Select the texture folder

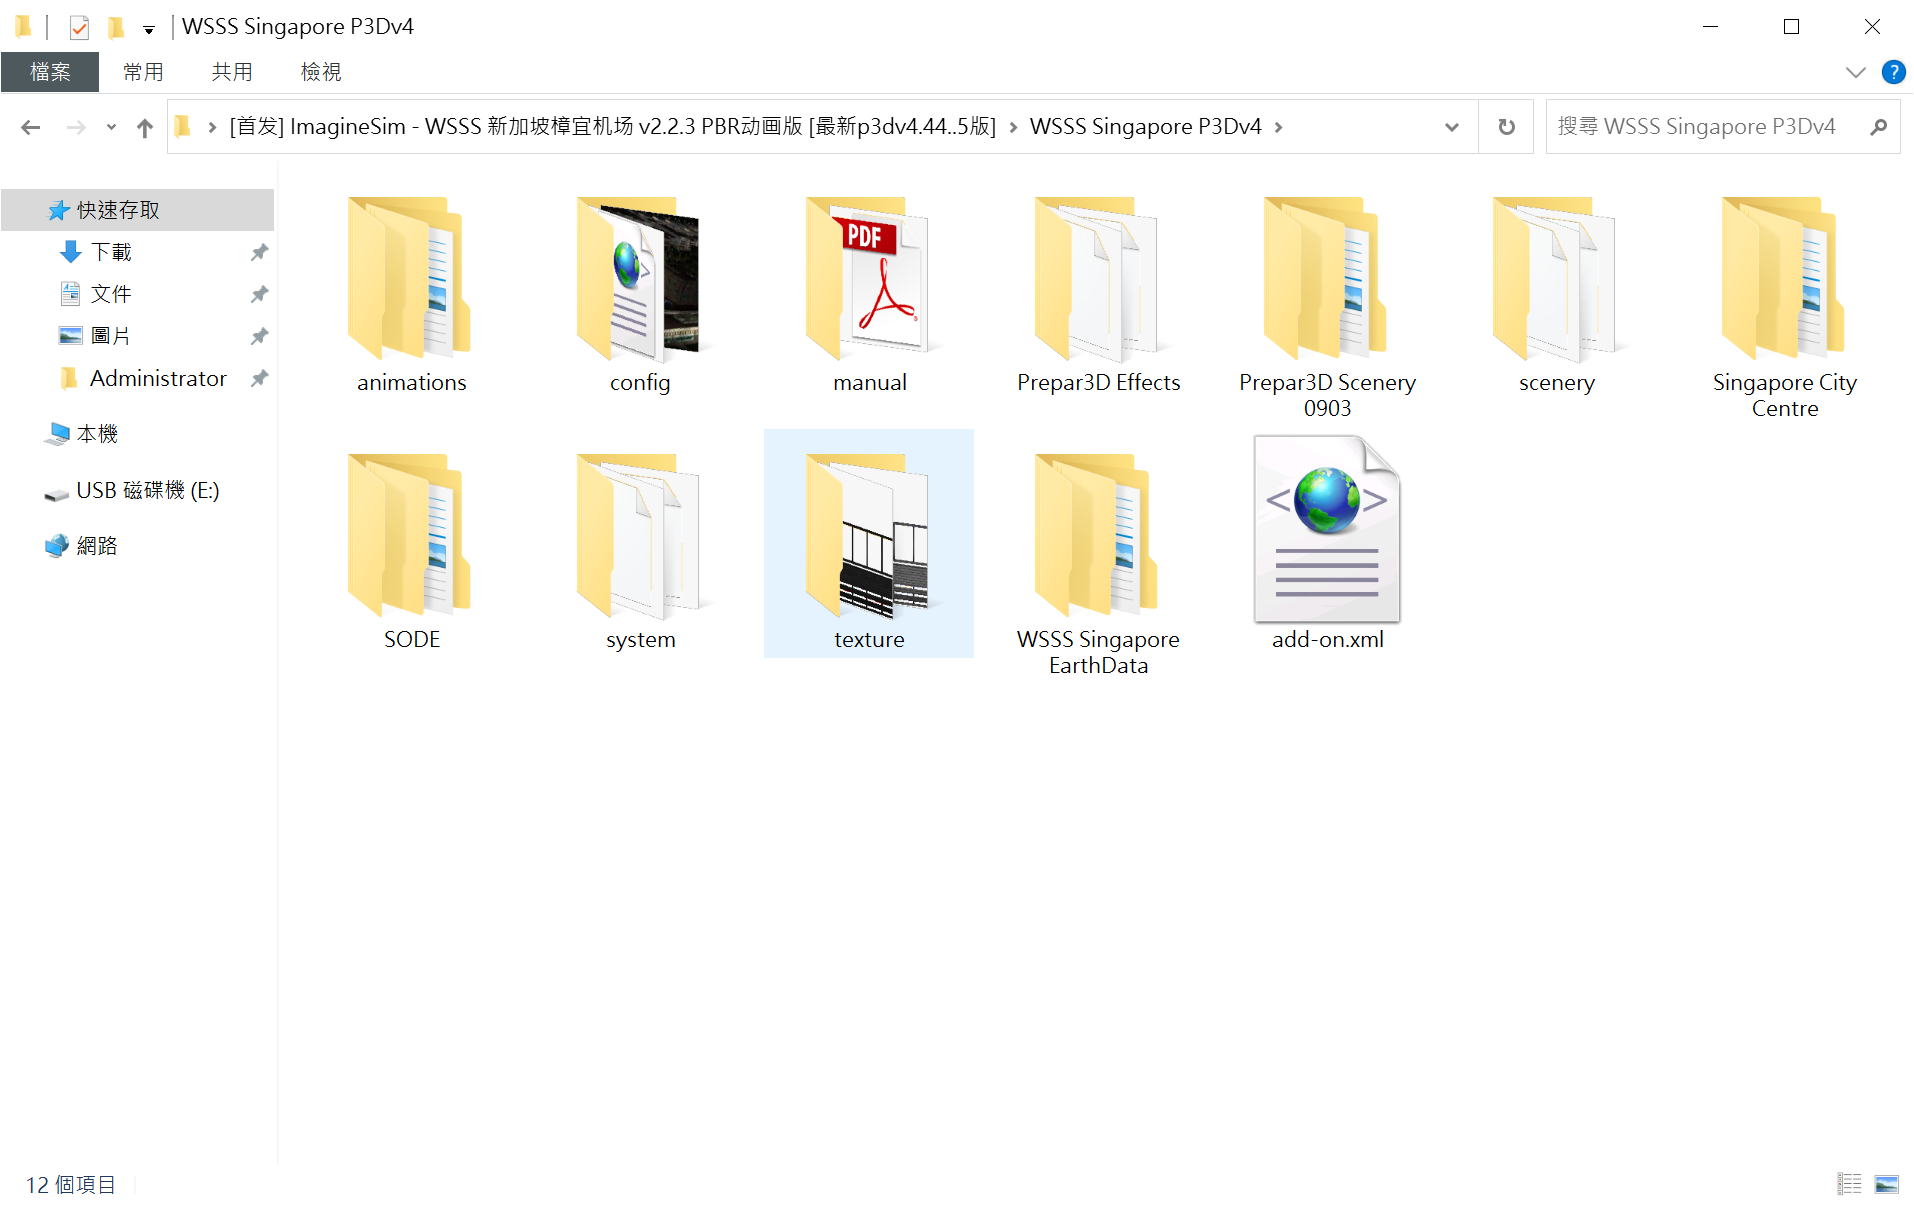pyautogui.click(x=869, y=545)
